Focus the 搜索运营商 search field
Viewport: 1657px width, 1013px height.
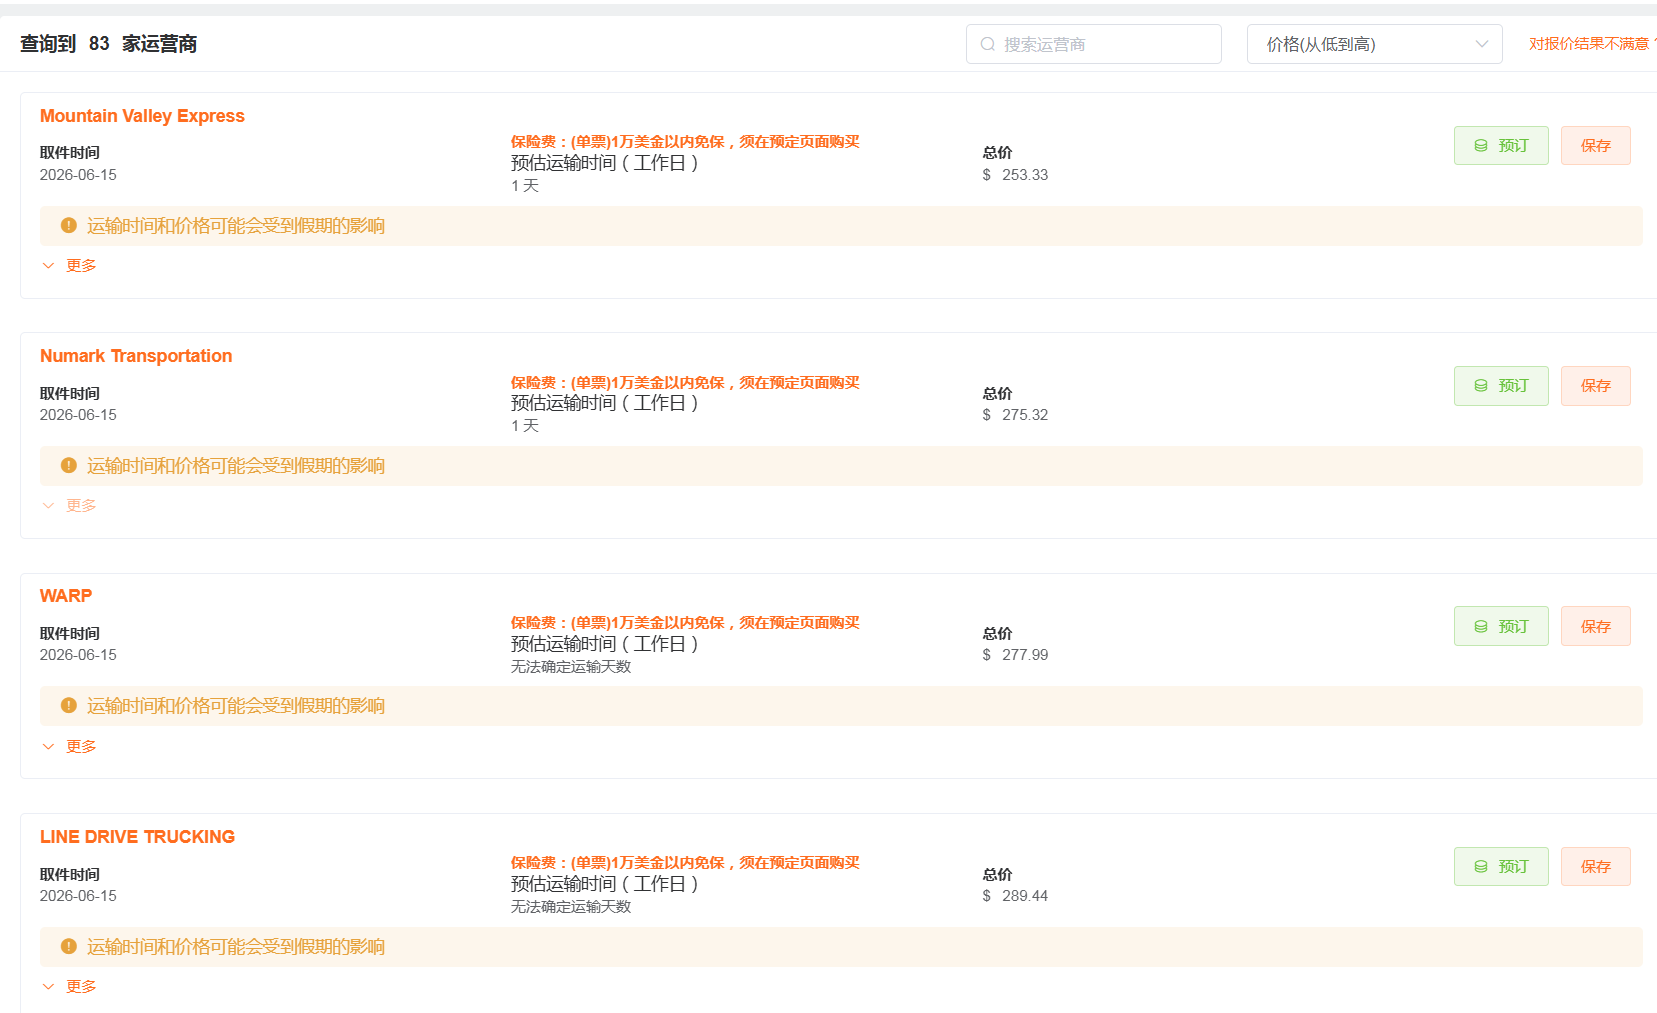point(1093,44)
